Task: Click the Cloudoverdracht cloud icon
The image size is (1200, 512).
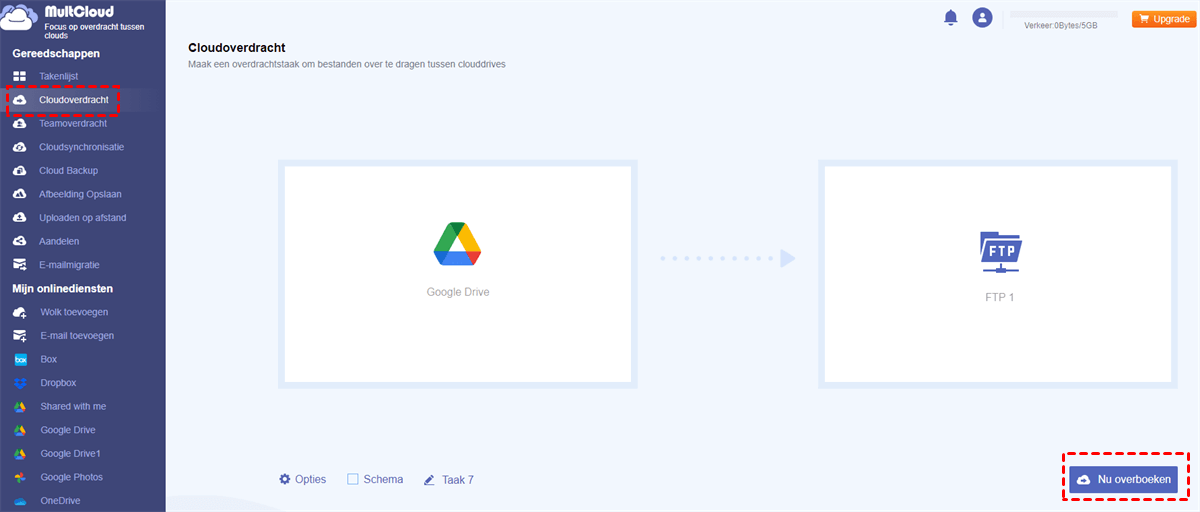Action: click(x=20, y=100)
